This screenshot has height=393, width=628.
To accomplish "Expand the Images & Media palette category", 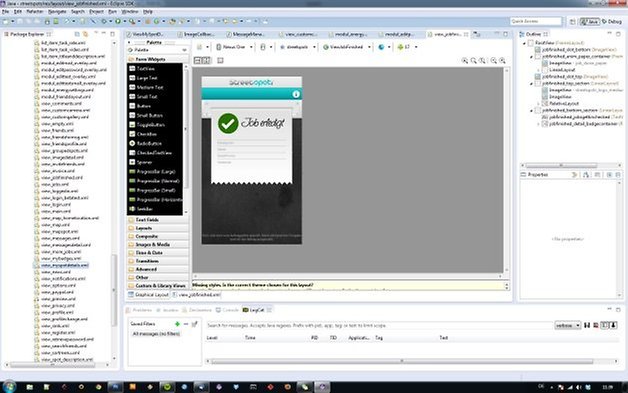I will (x=158, y=244).
